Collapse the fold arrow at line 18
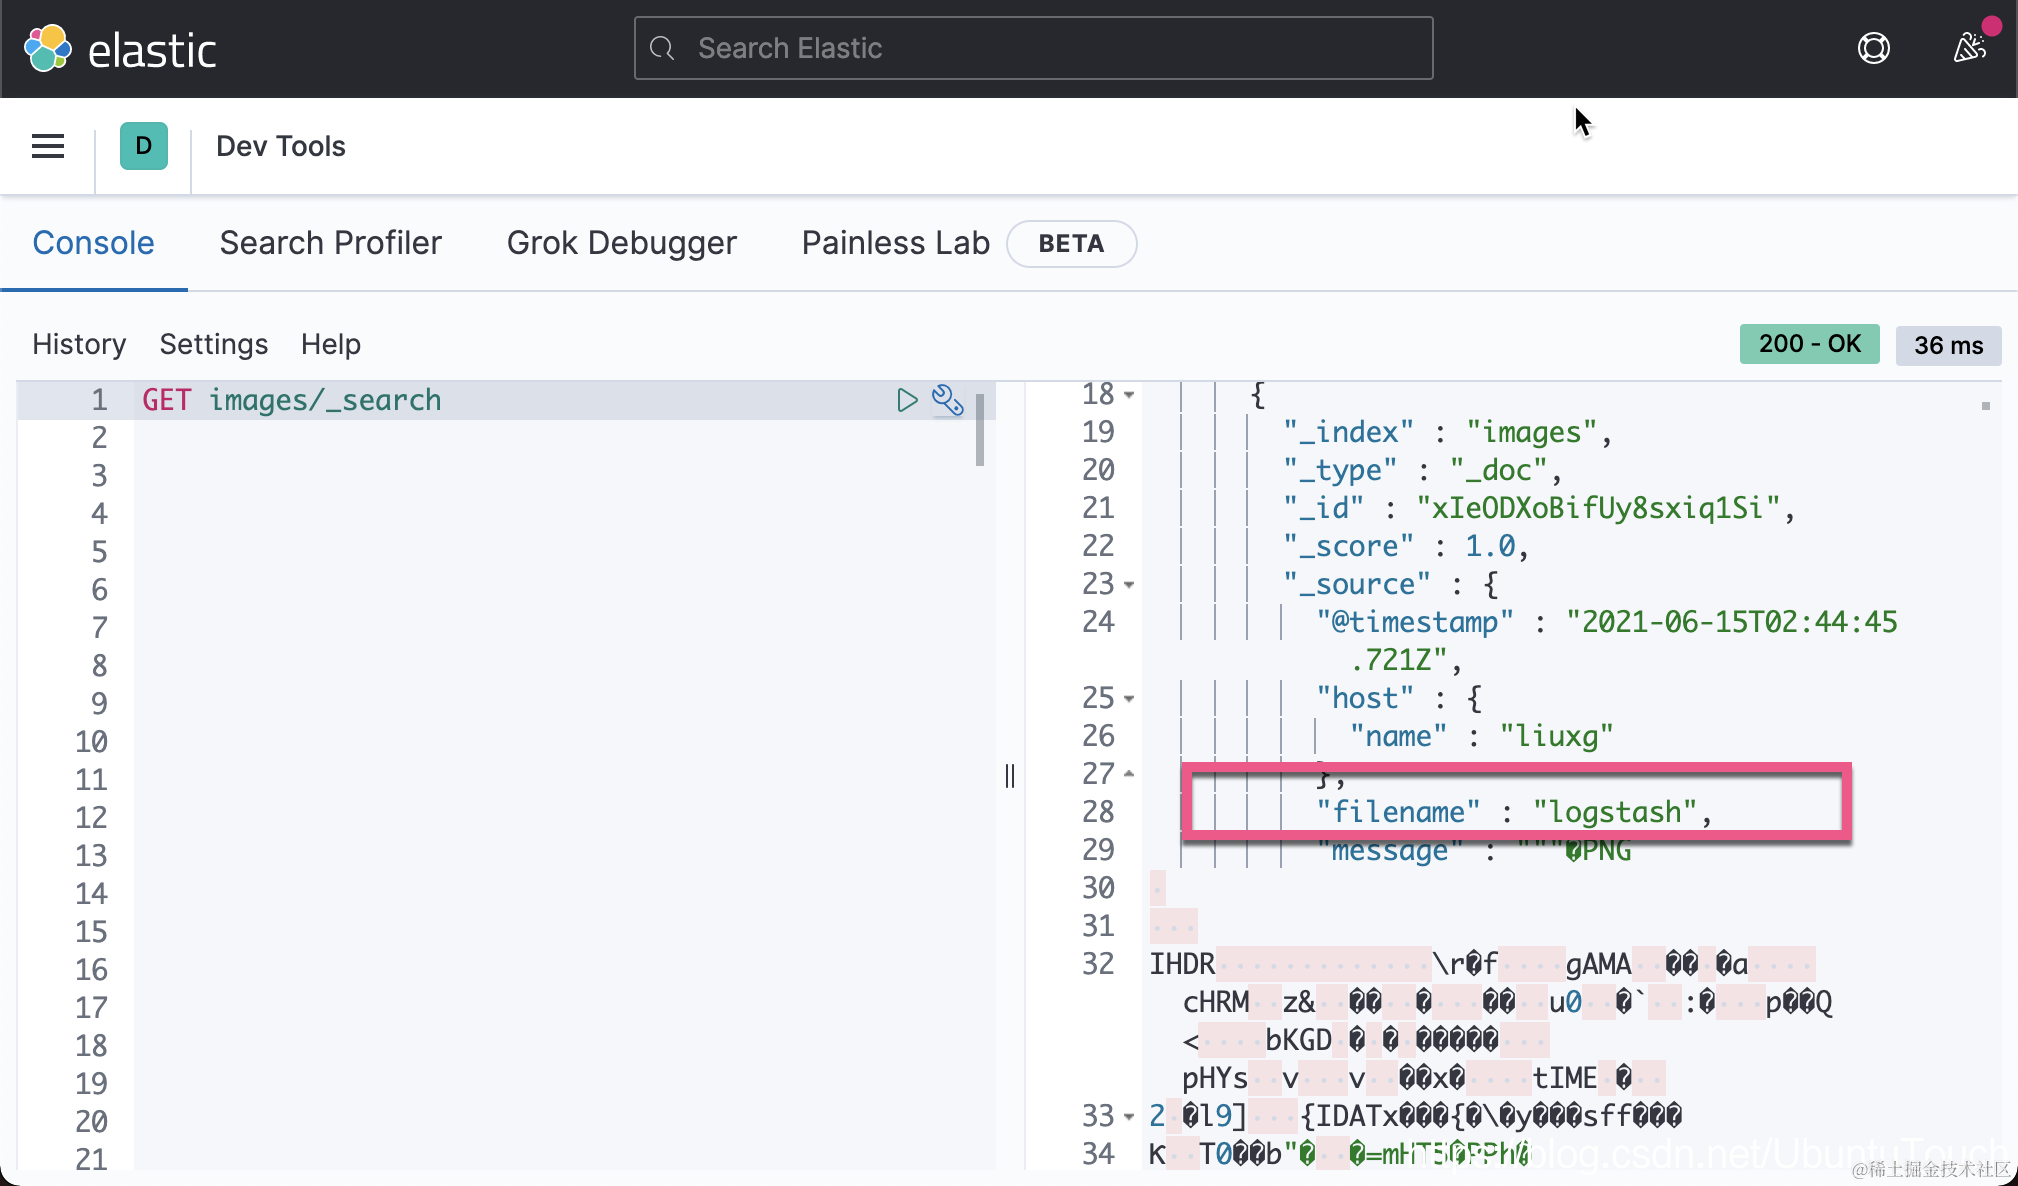This screenshot has height=1186, width=2018. click(1129, 395)
